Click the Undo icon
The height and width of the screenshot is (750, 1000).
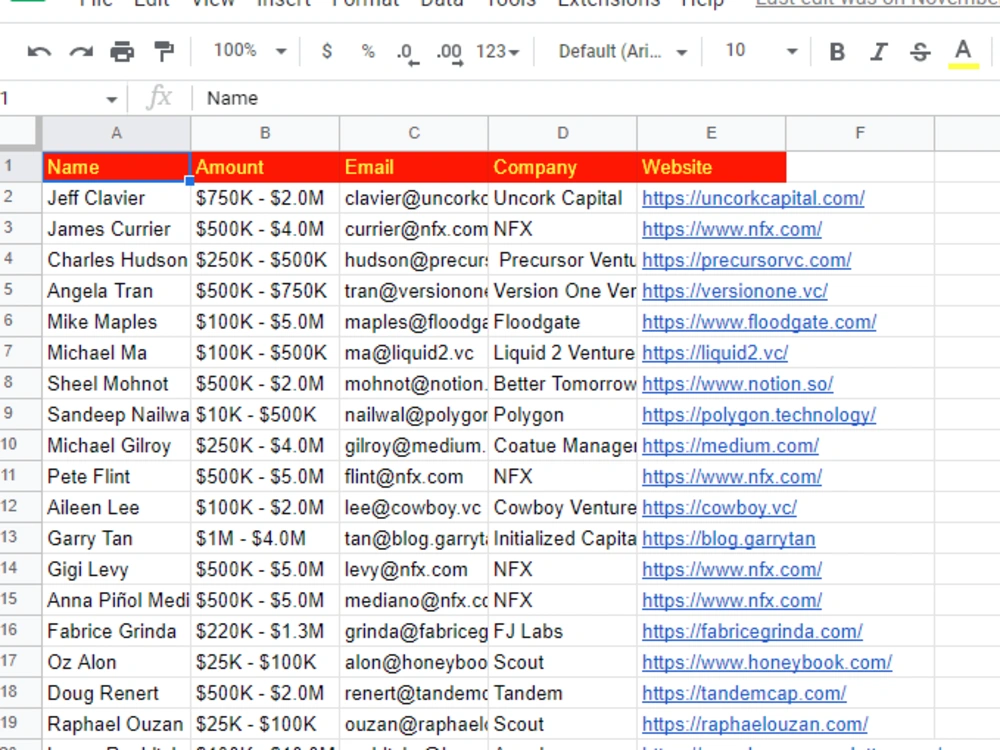tap(38, 51)
